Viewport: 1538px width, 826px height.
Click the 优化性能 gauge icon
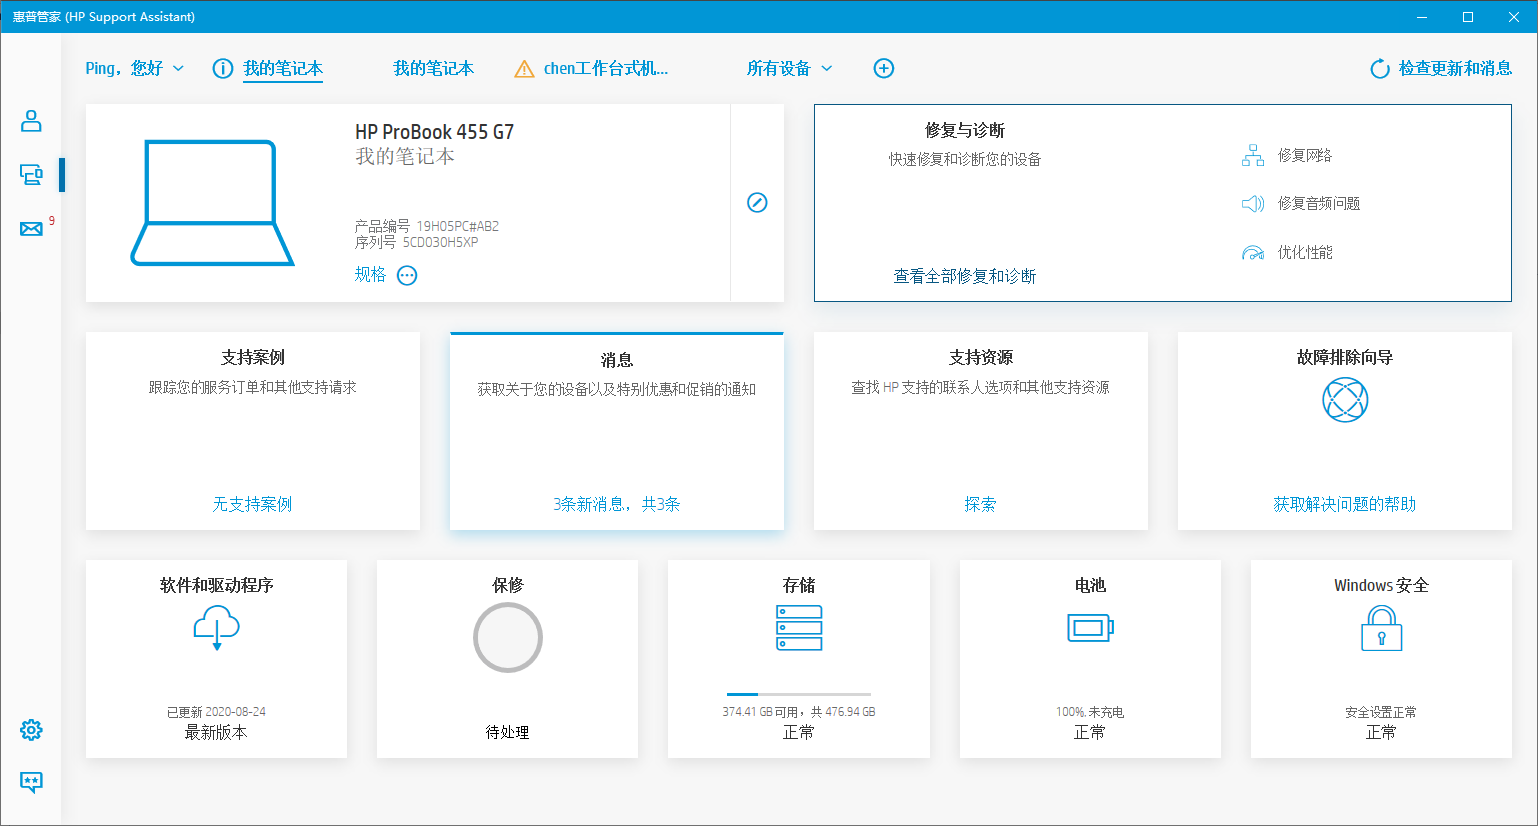[1253, 253]
